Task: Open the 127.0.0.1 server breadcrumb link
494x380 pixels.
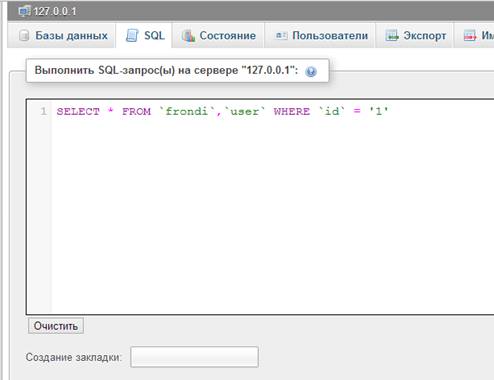Action: coord(55,11)
